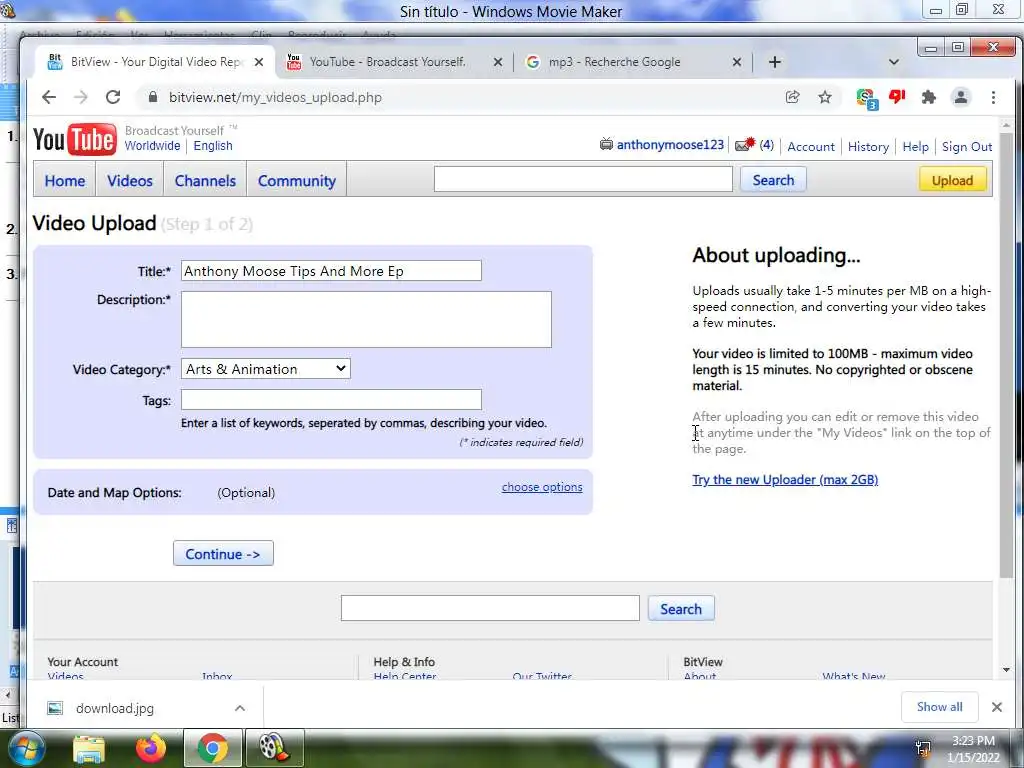This screenshot has height=768, width=1024.
Task: Open the Windows Start button
Action: 25,748
